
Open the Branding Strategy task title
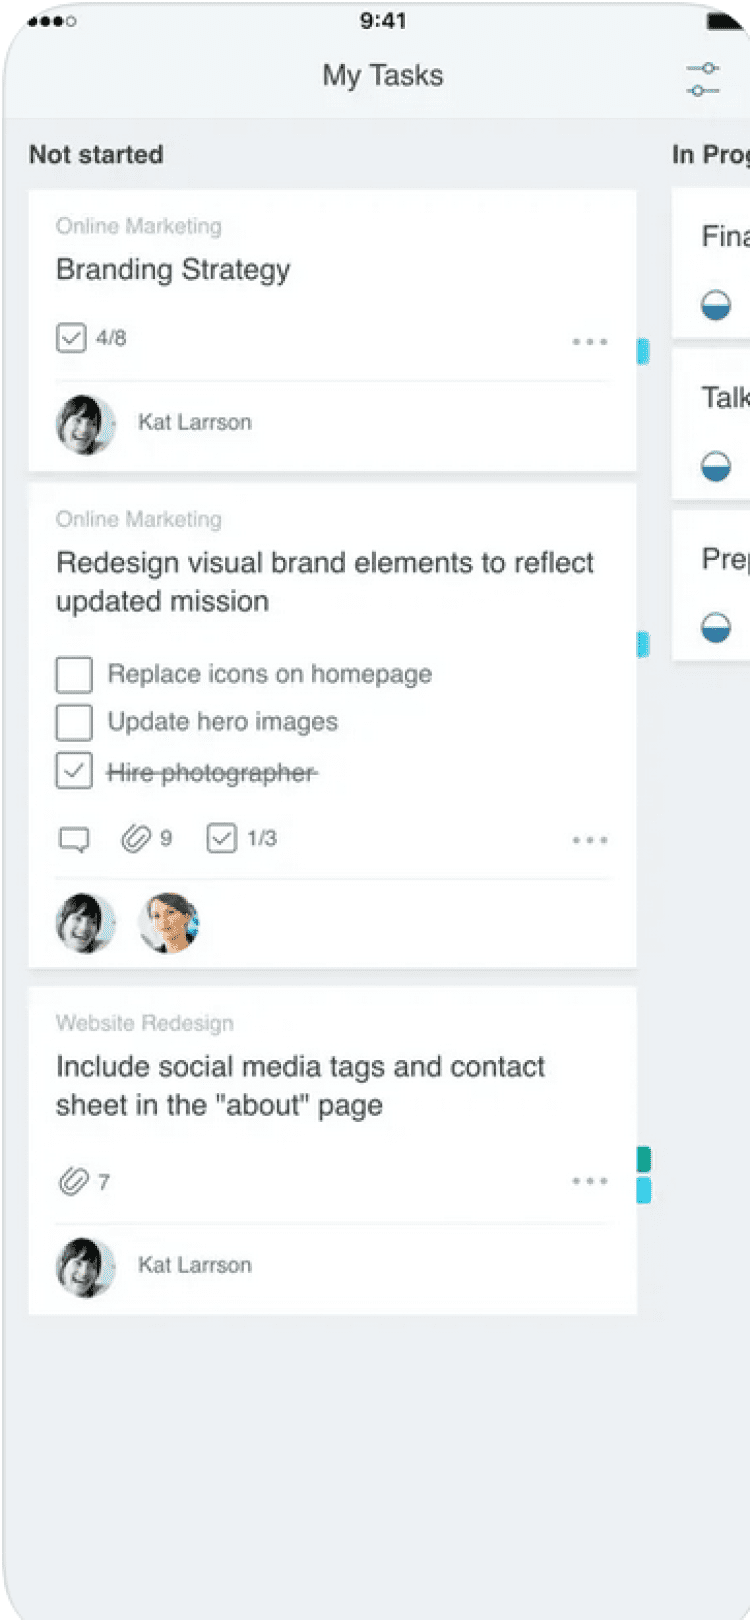[x=173, y=270]
